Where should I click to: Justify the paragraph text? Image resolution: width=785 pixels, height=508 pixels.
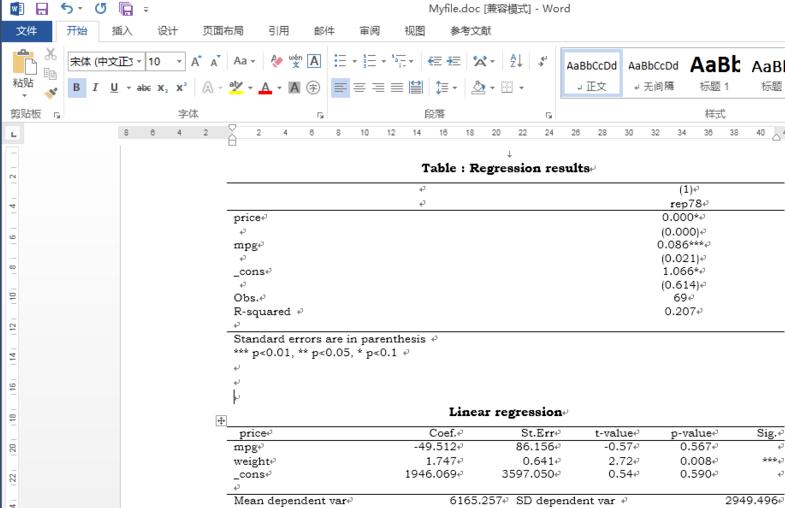397,88
